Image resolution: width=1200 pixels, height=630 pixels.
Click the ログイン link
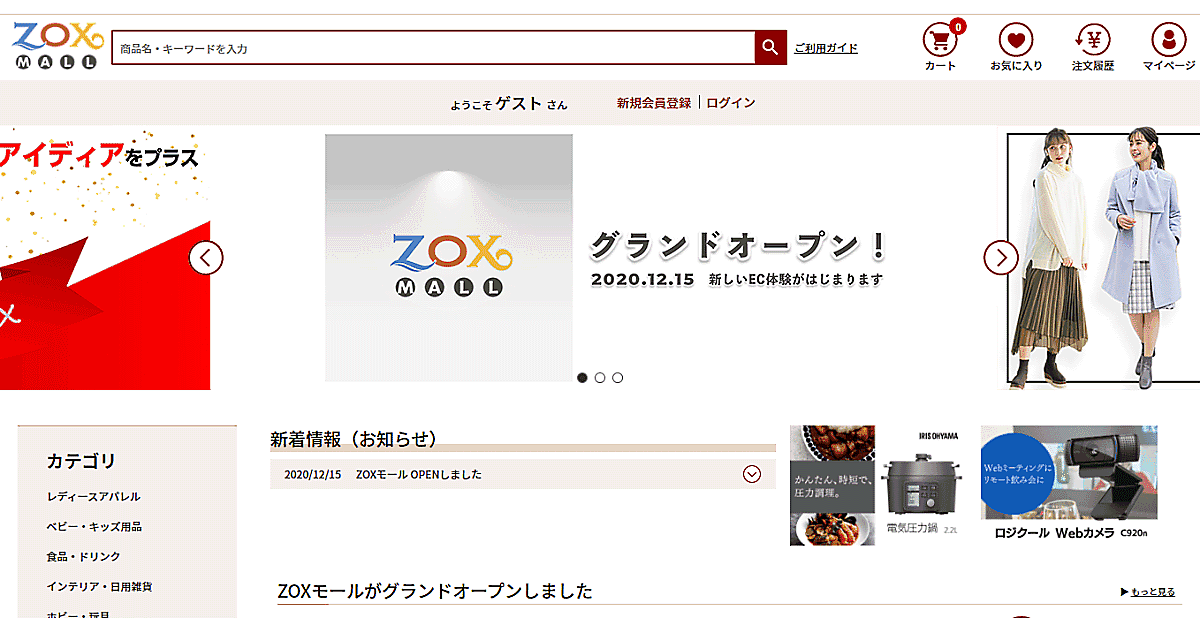[731, 103]
